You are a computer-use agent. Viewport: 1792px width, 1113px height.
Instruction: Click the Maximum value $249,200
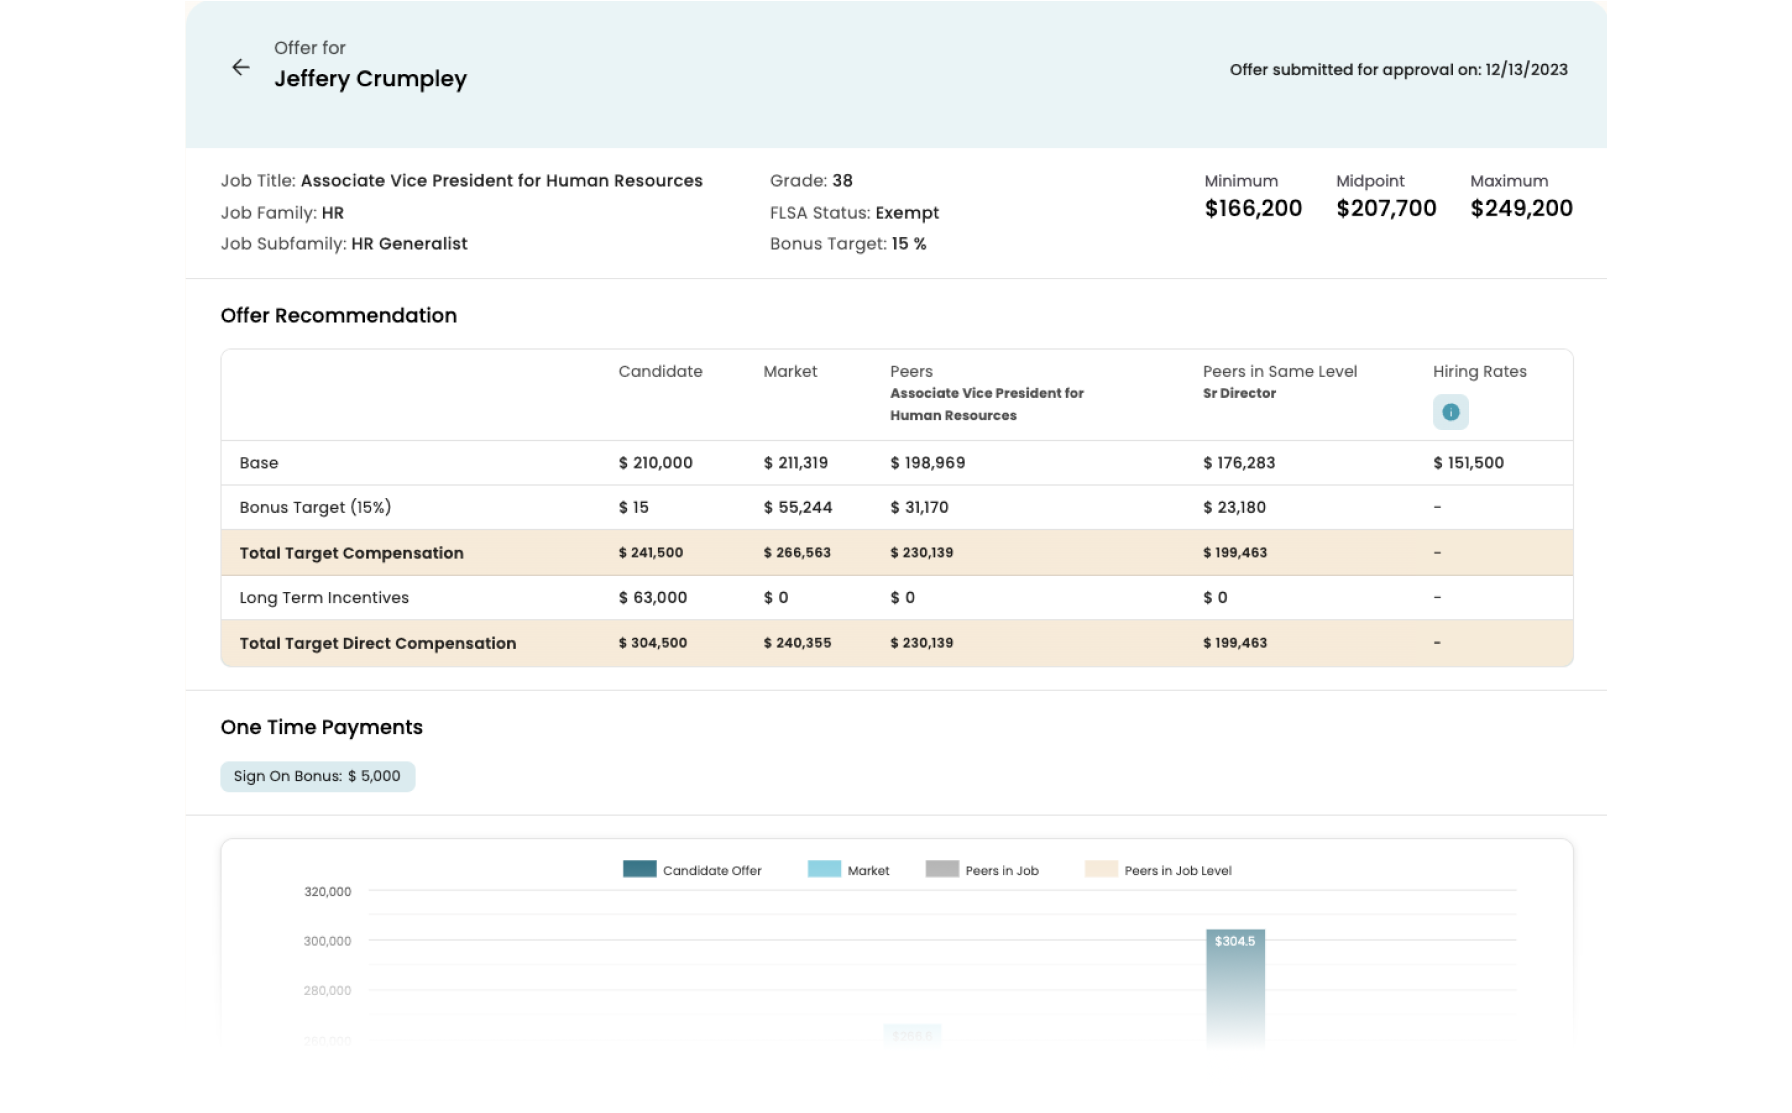point(1521,208)
